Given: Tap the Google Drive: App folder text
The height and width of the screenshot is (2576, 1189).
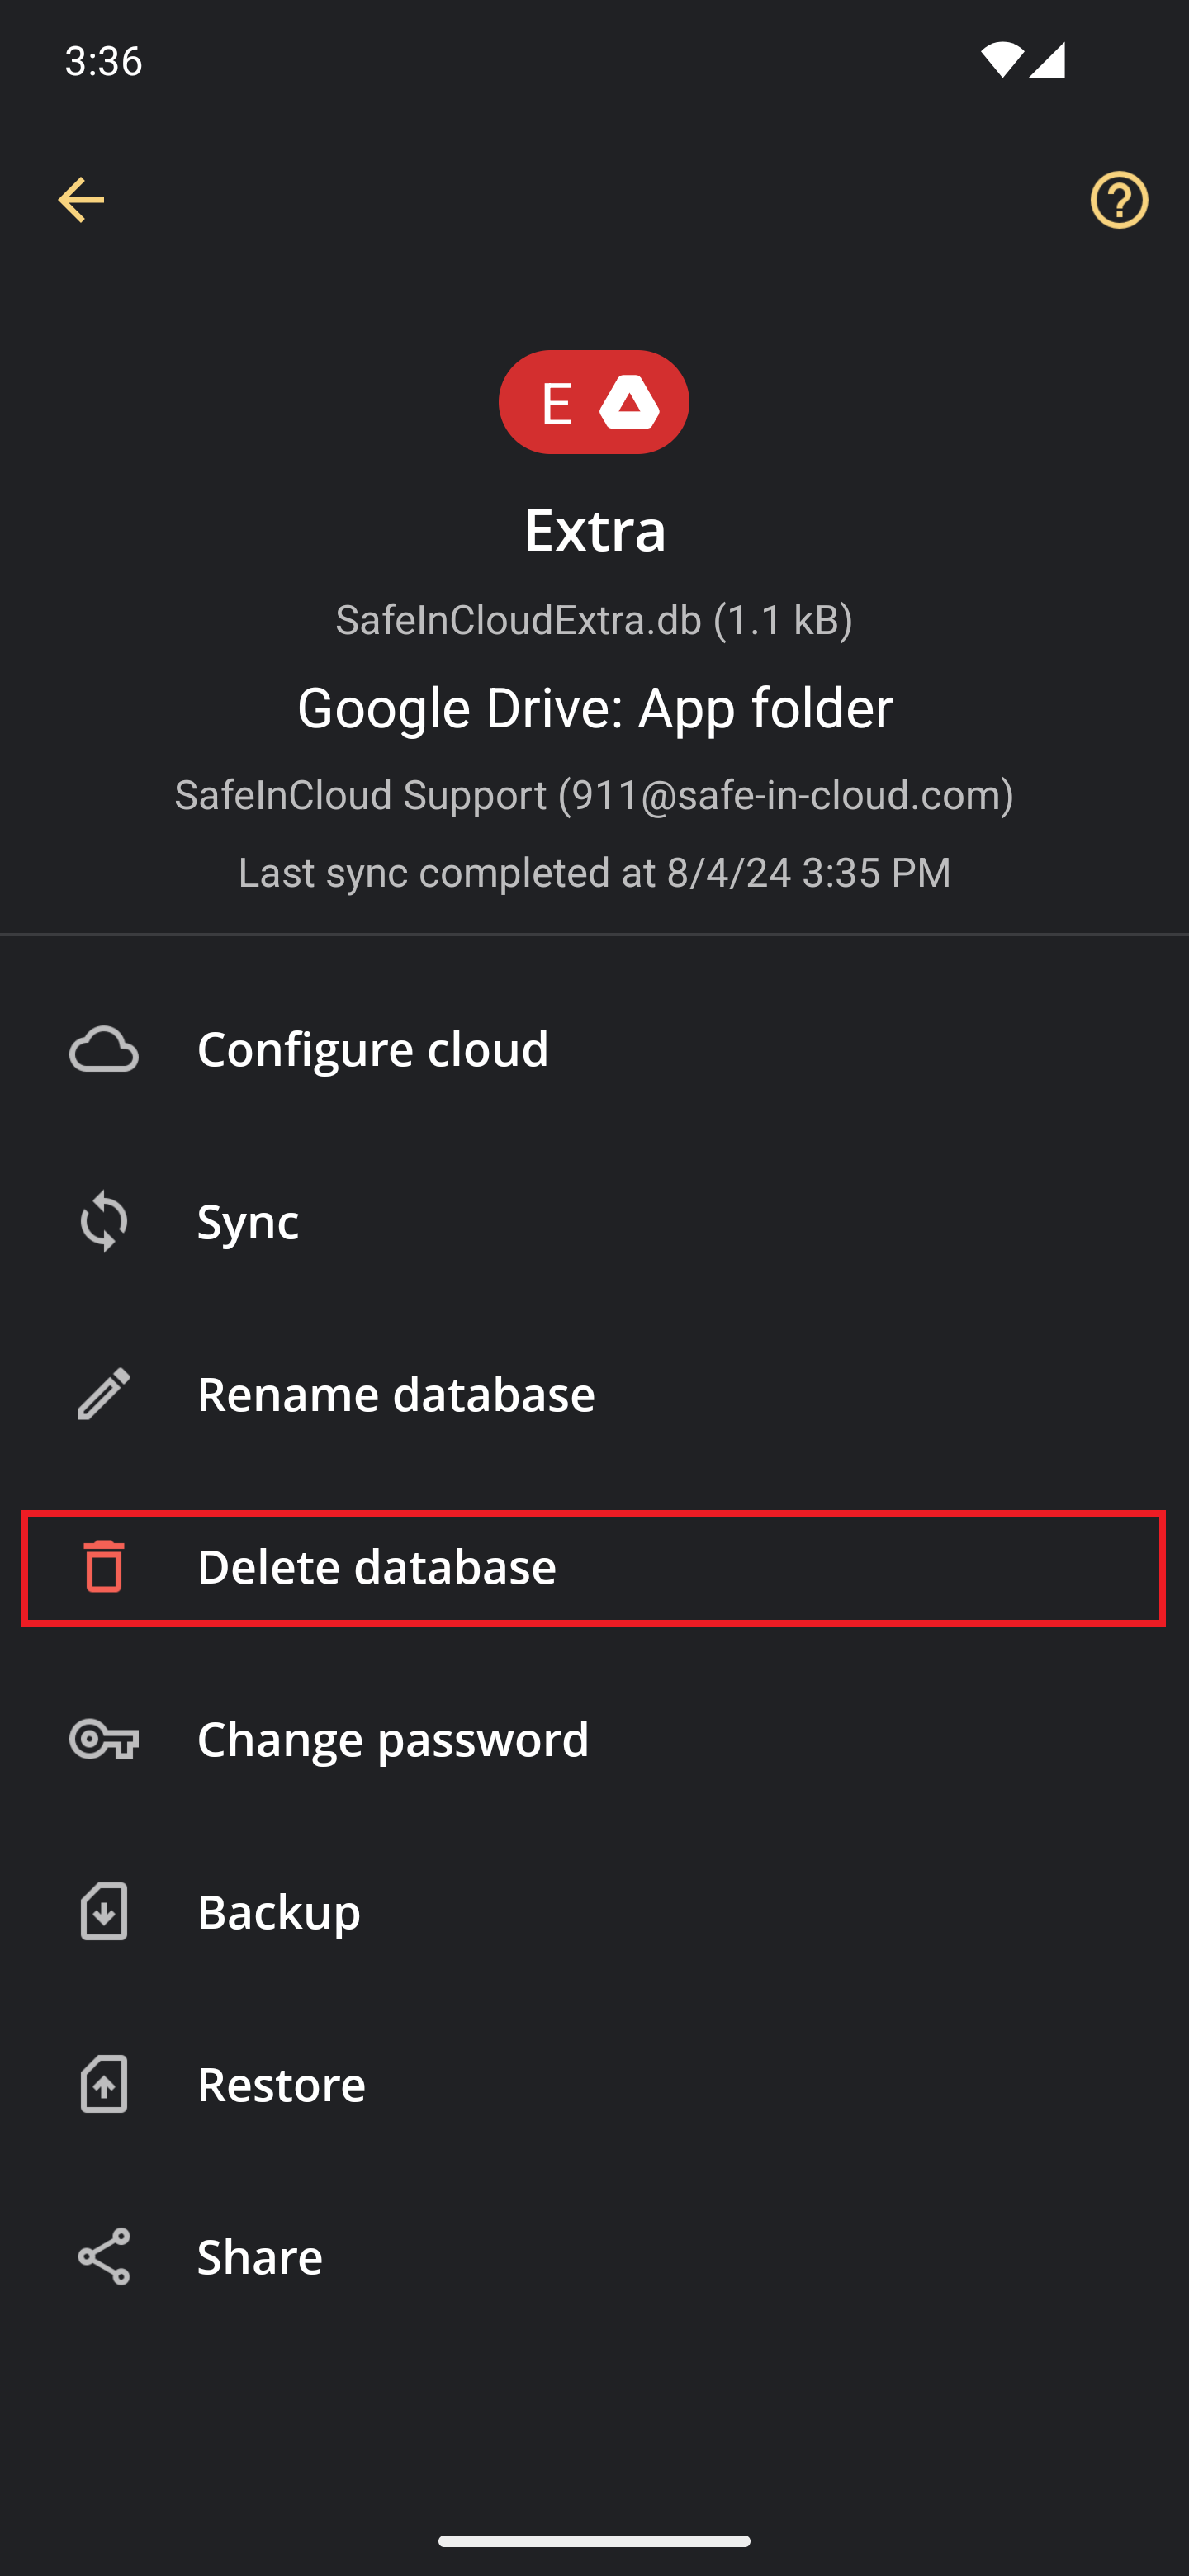Looking at the screenshot, I should click(x=595, y=708).
